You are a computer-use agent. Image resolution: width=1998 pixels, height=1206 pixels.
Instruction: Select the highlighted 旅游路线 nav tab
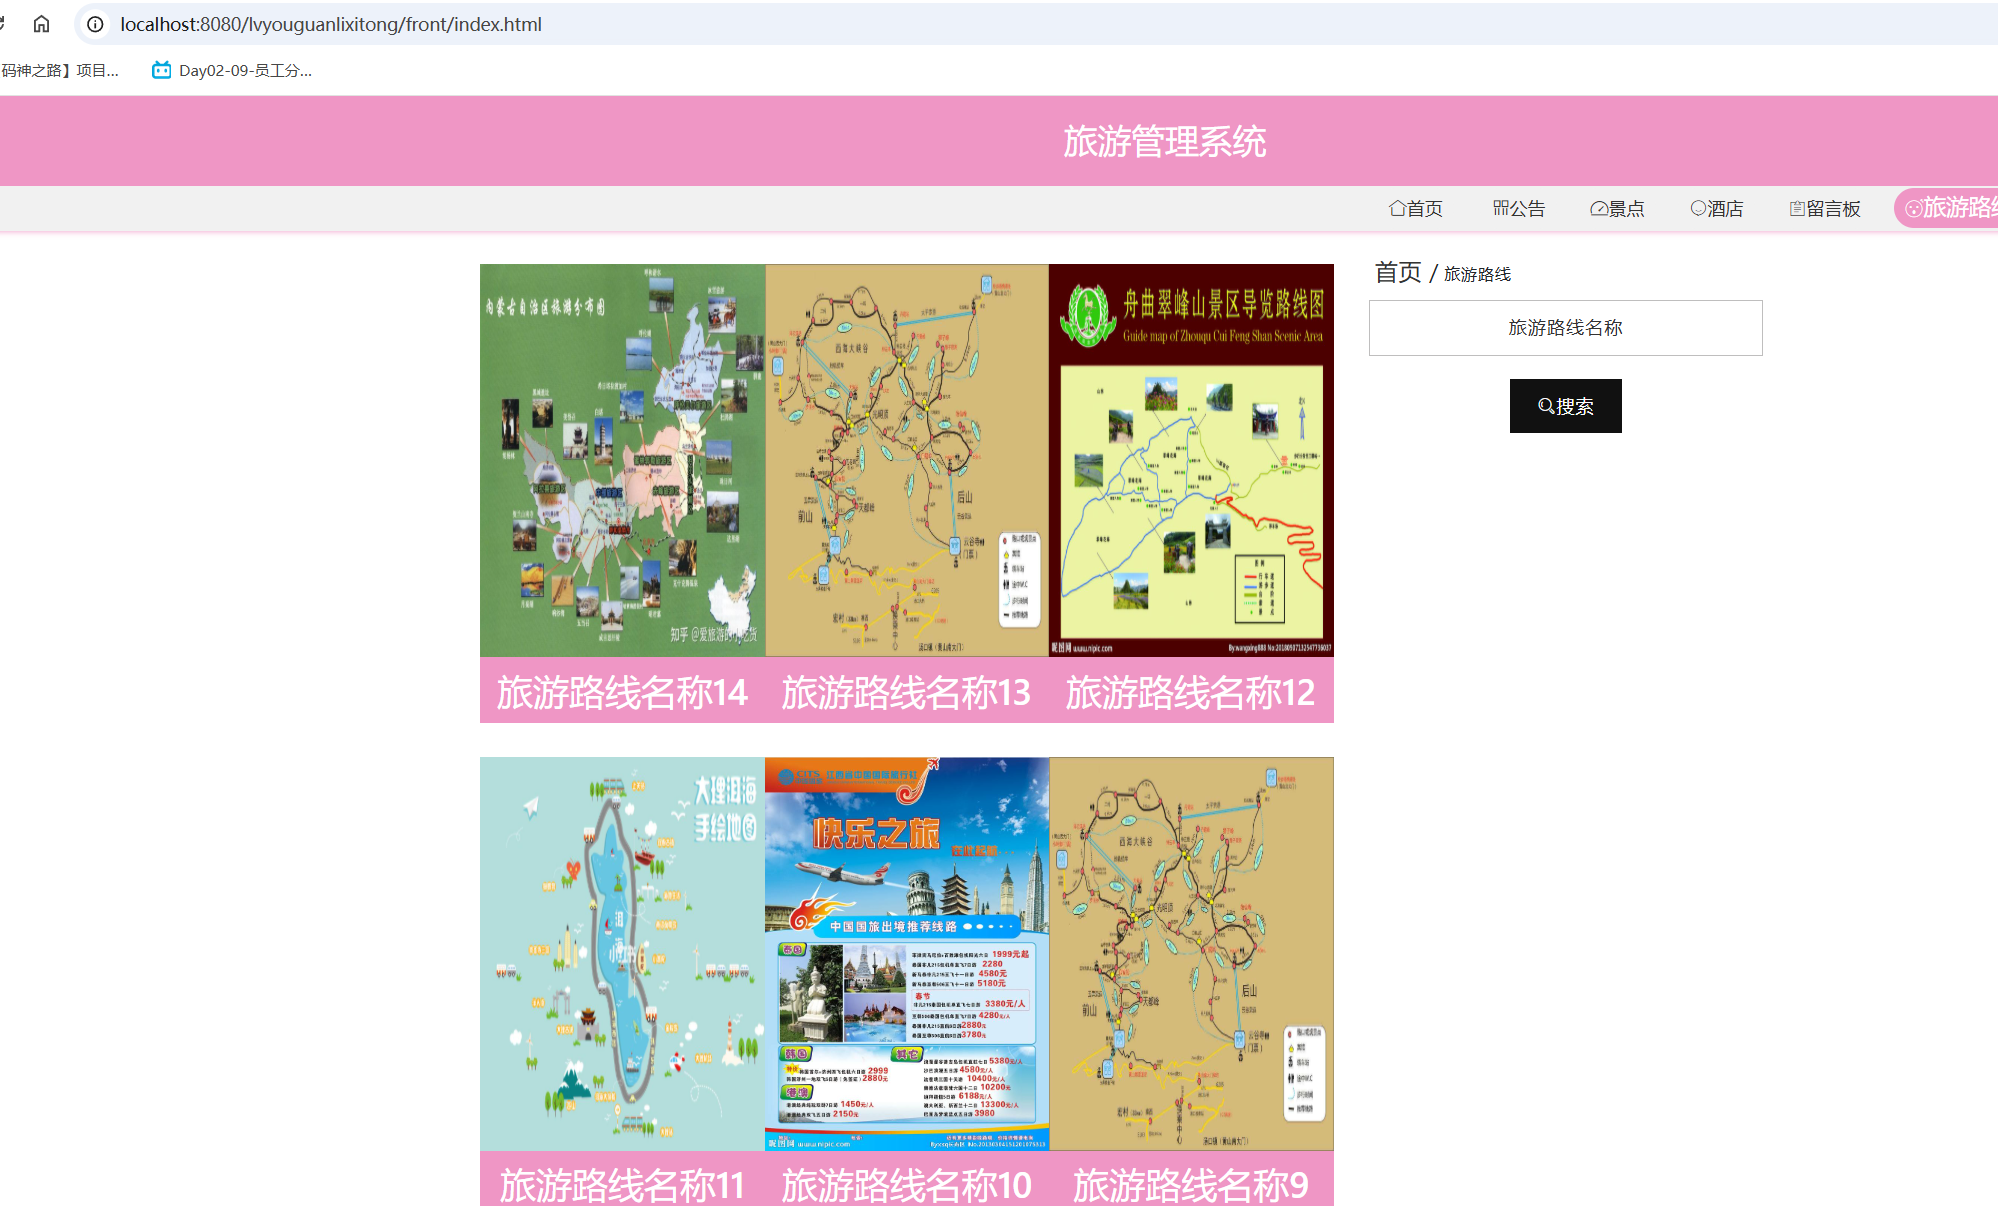pos(1950,208)
